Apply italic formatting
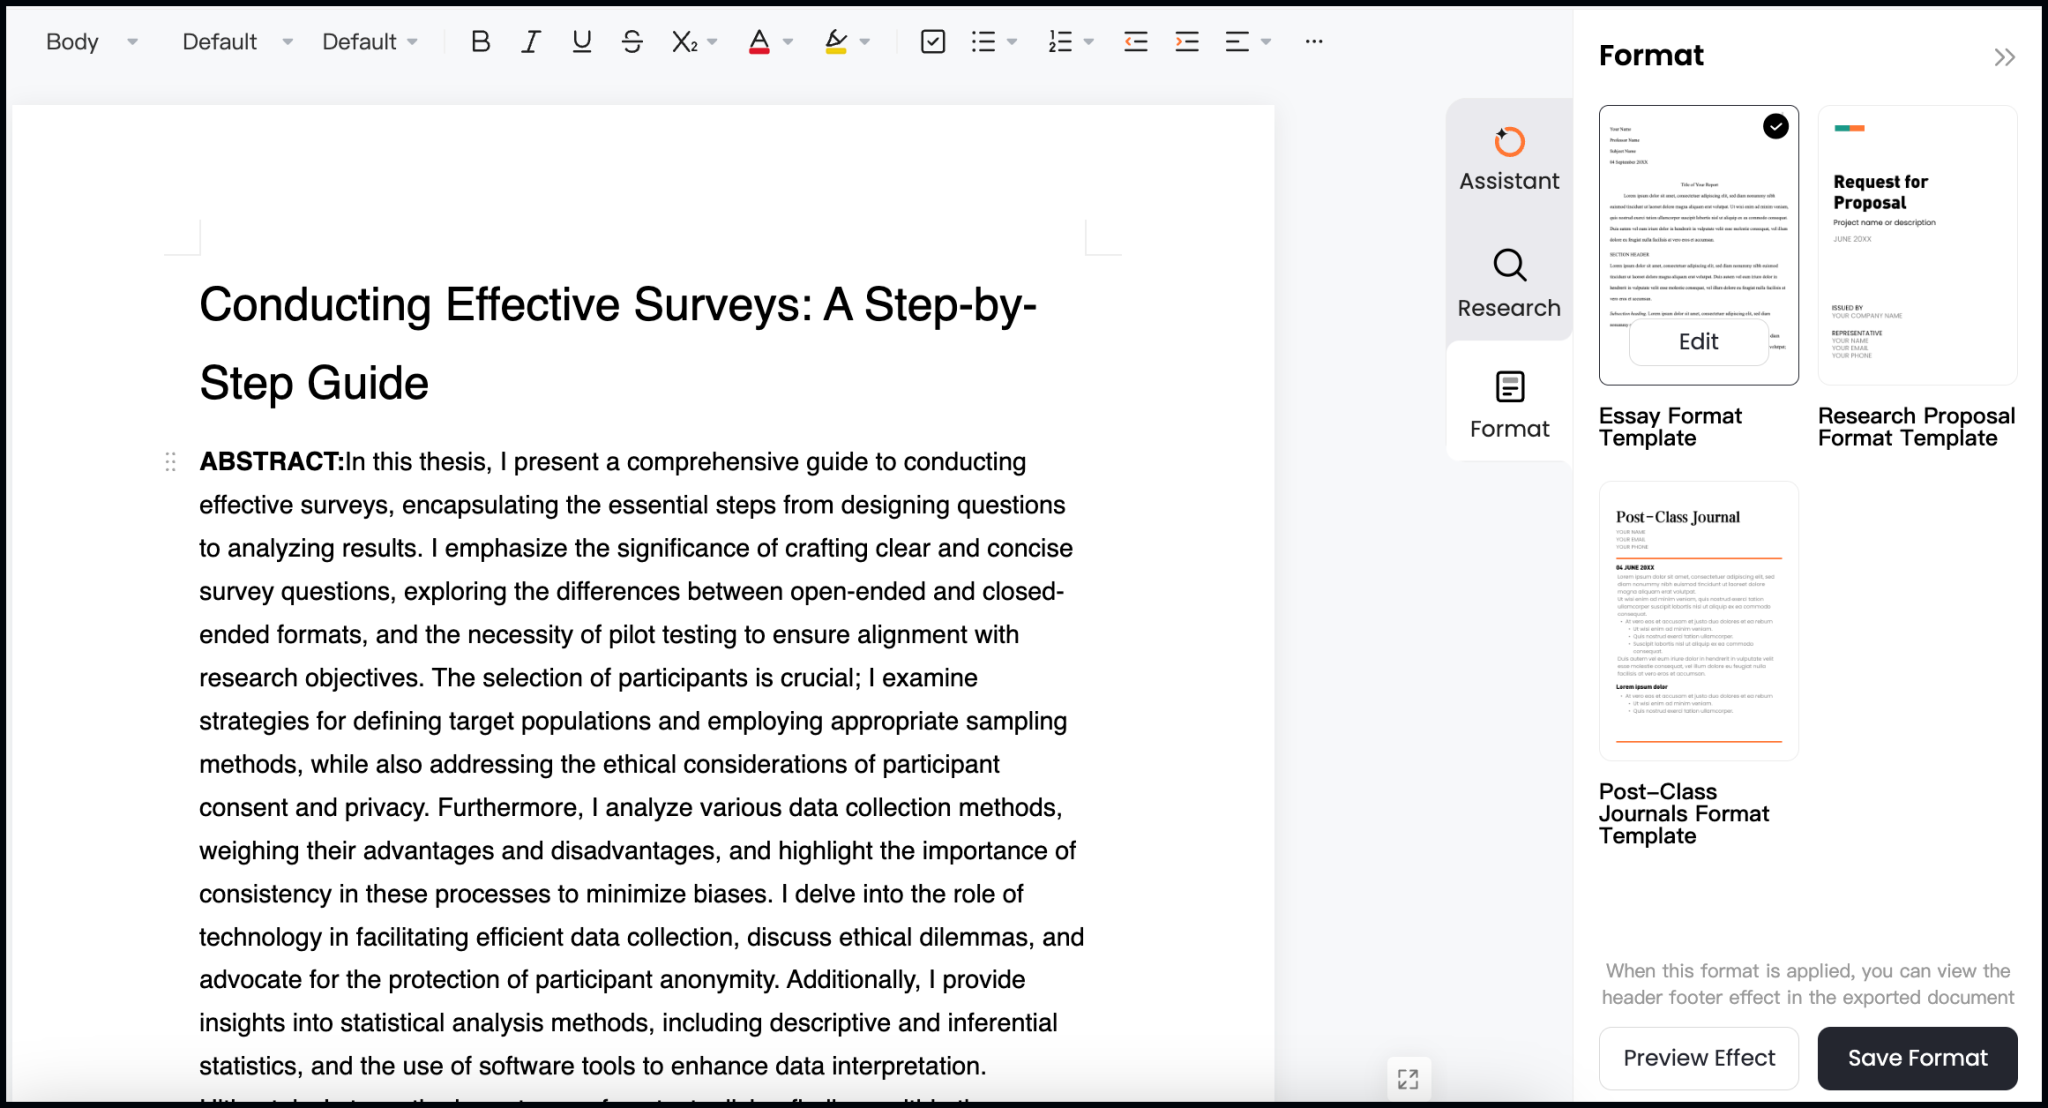 pos(530,41)
